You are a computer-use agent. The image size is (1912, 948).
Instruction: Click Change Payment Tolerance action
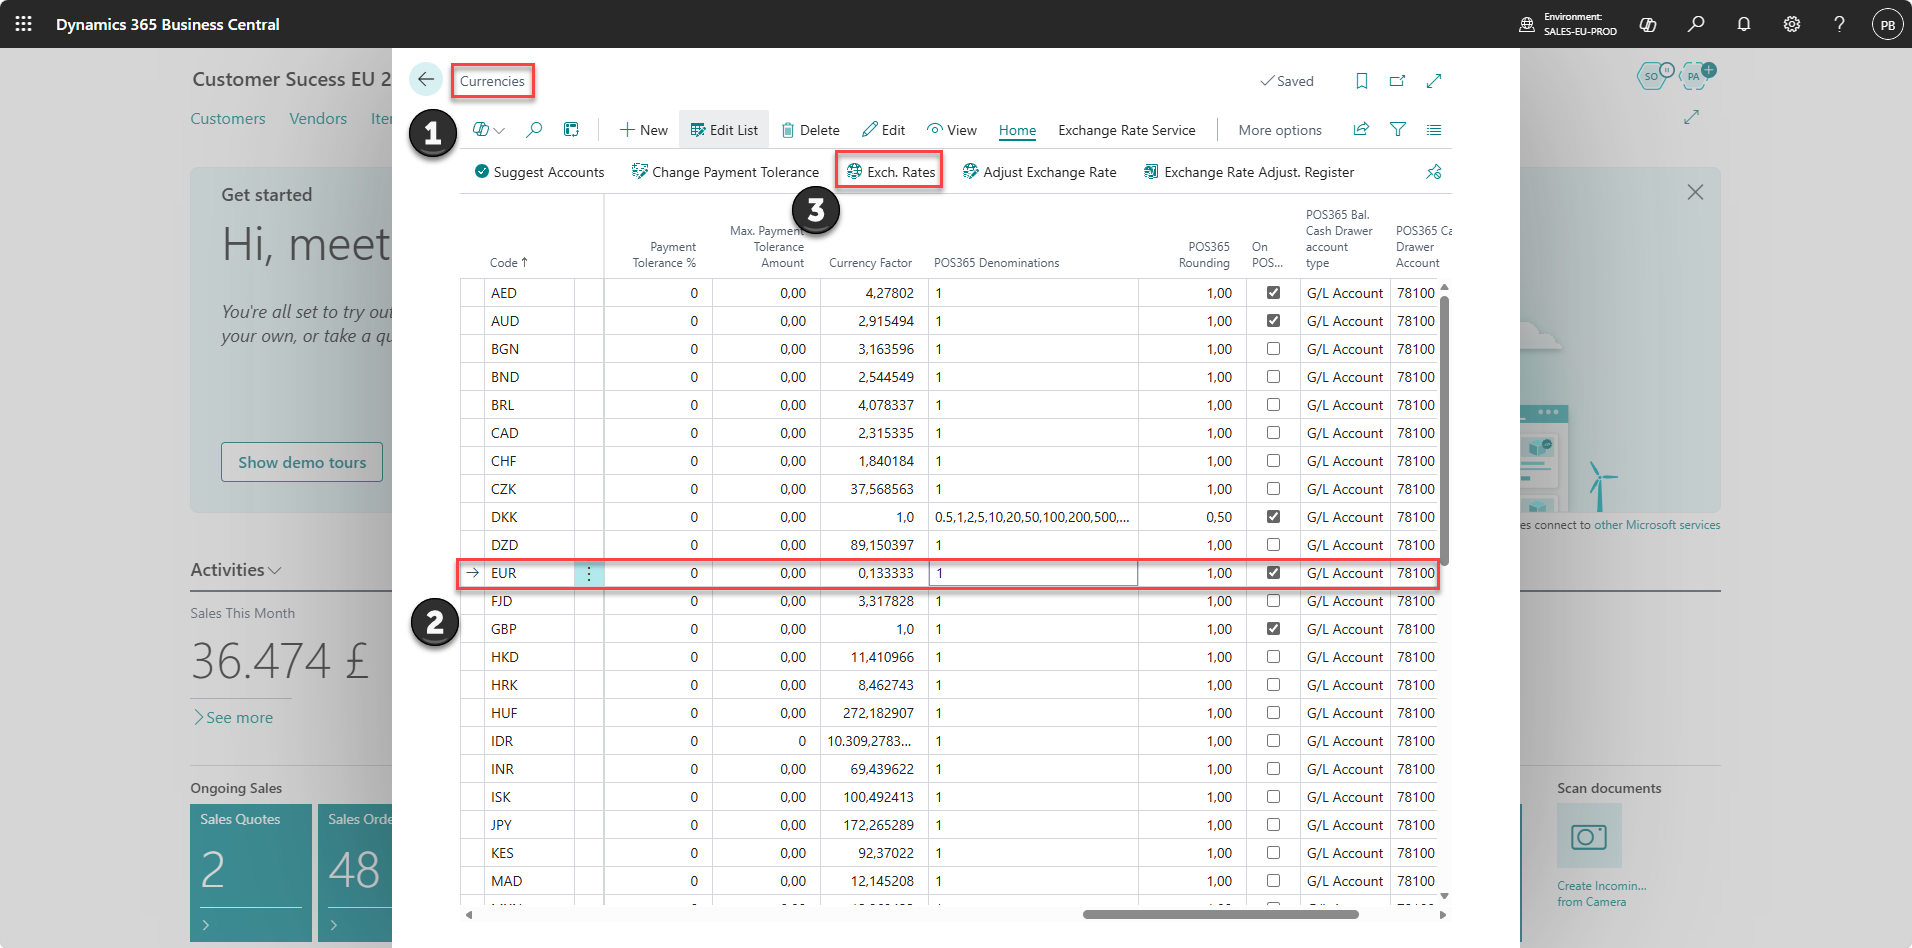(725, 172)
